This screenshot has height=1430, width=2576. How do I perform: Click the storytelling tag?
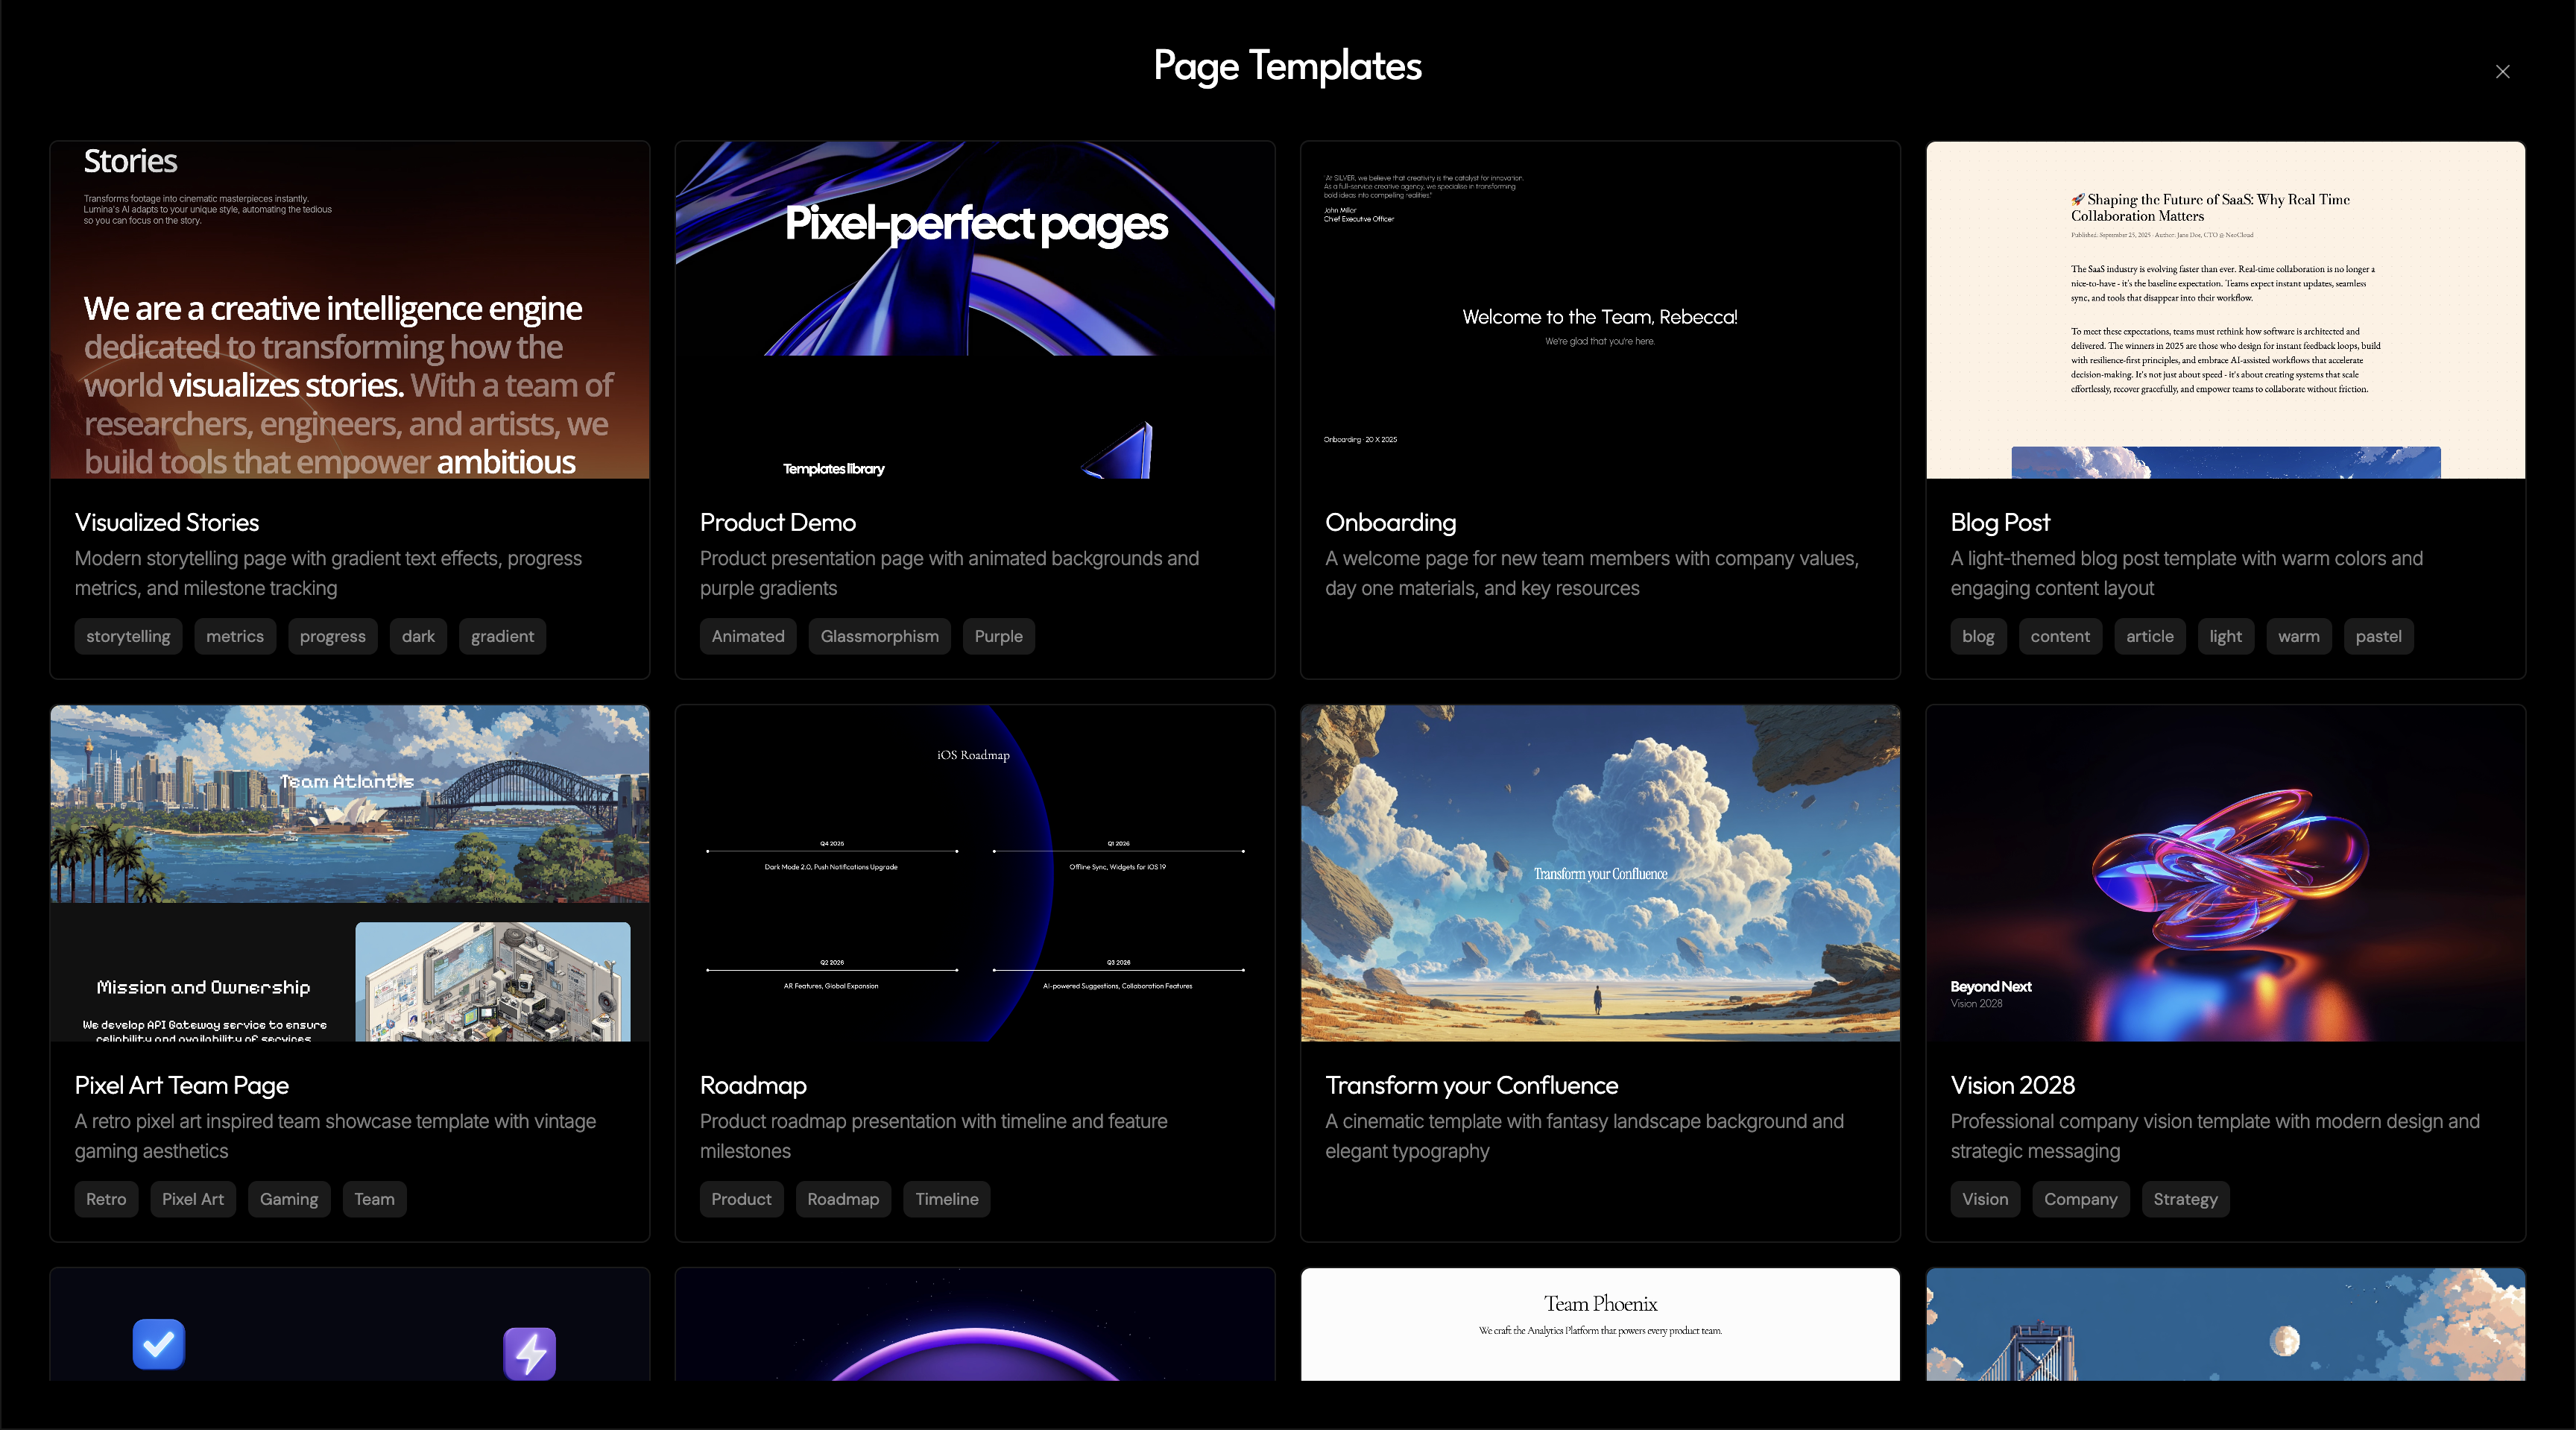(128, 636)
